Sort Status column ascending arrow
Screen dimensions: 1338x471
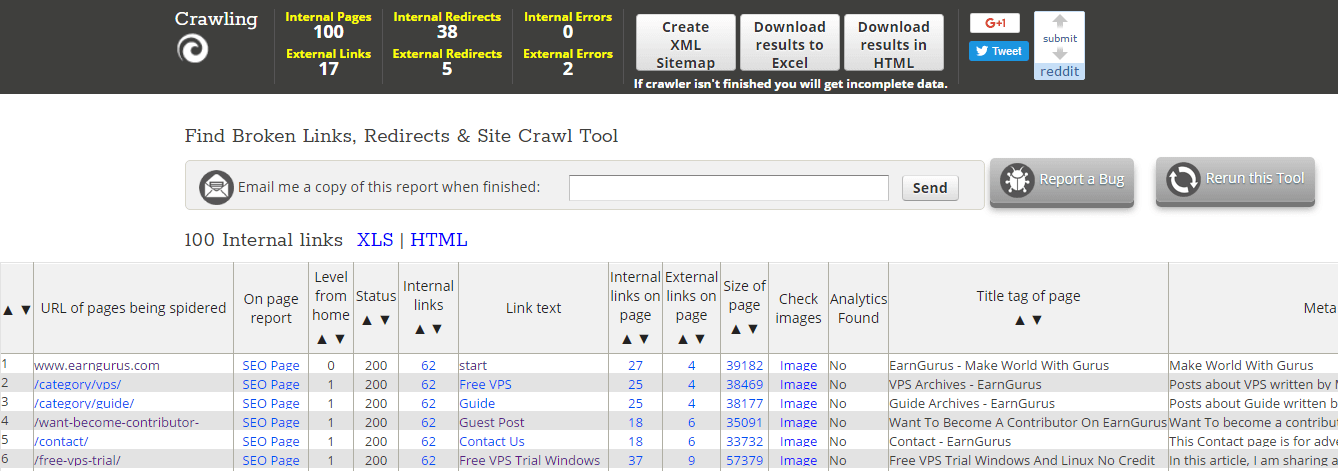click(367, 320)
